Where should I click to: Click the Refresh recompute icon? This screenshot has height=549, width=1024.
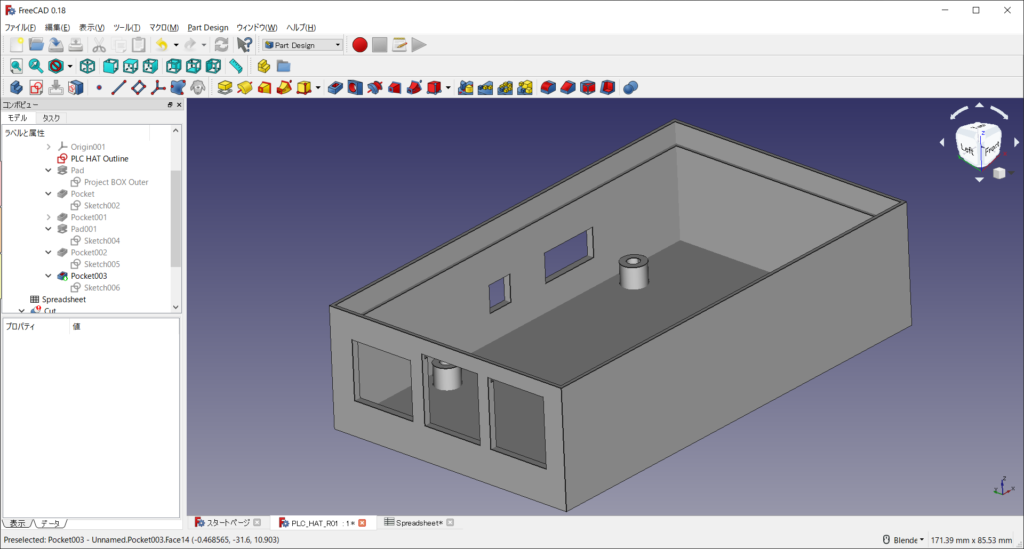221,44
